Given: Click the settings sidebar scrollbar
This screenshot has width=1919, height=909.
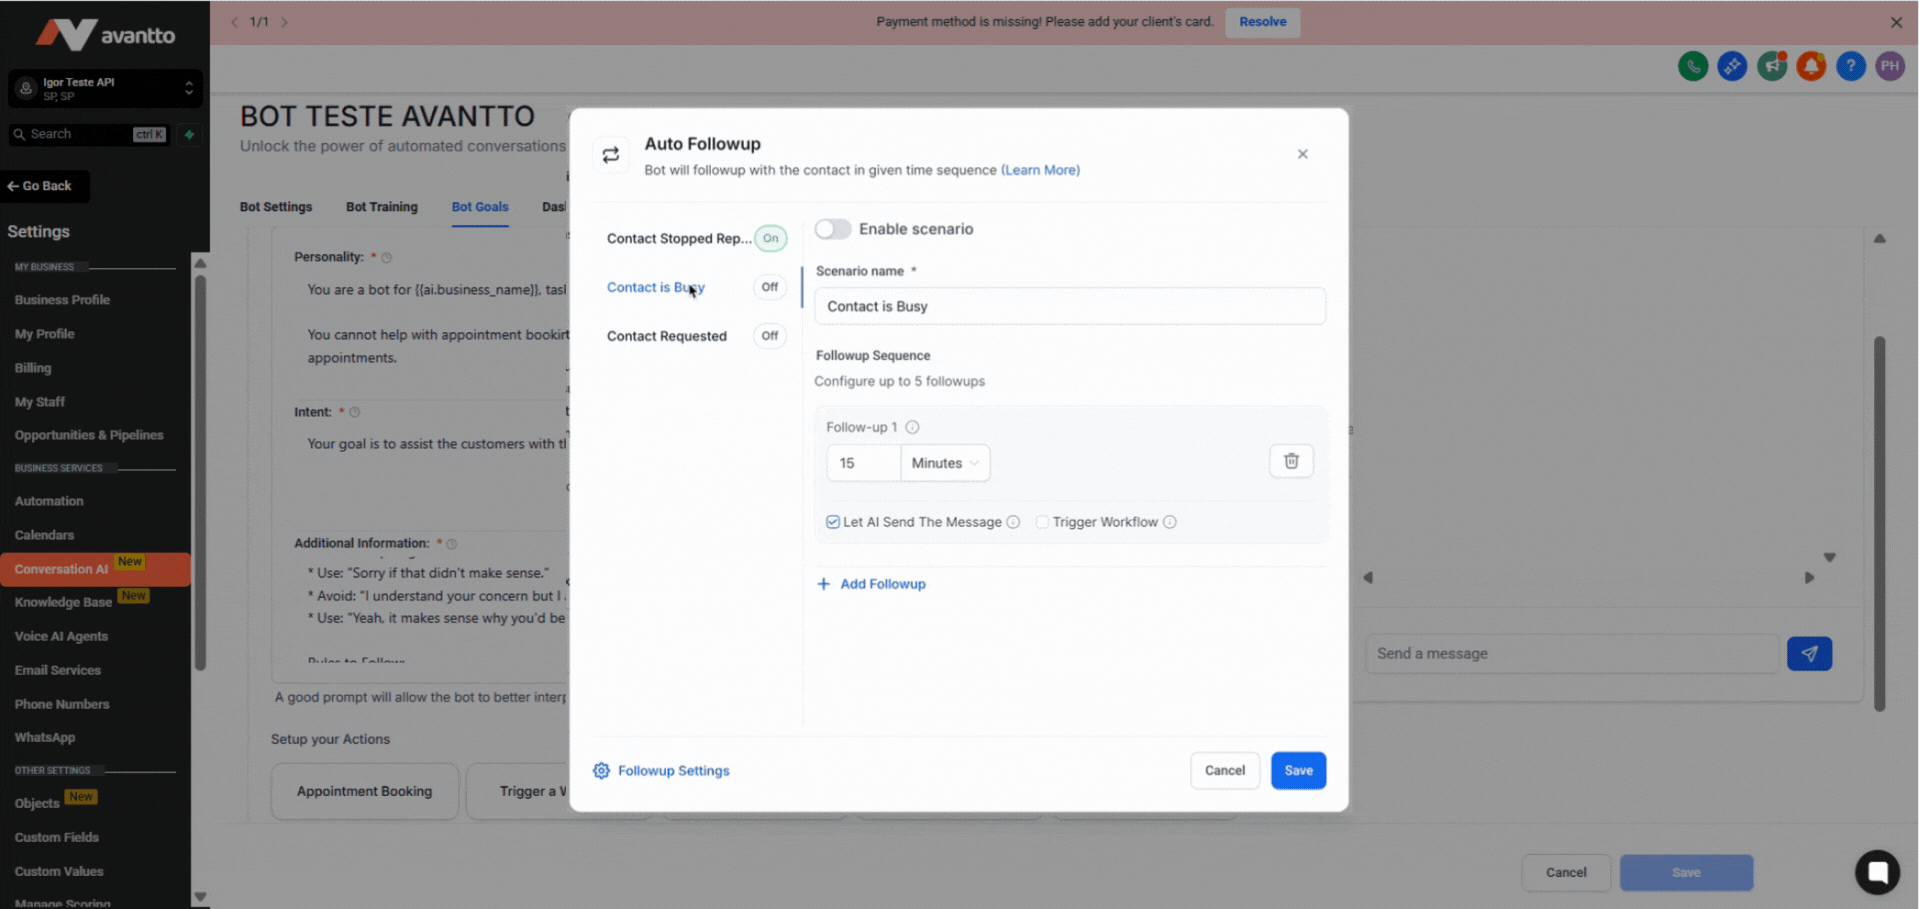Looking at the screenshot, I should (200, 470).
